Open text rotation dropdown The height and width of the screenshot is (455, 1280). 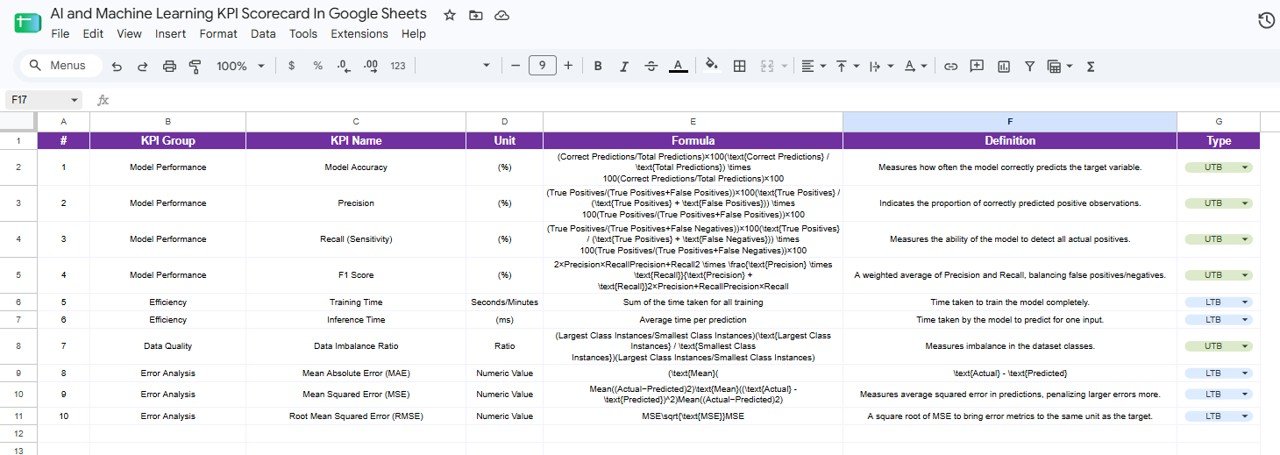(x=914, y=66)
